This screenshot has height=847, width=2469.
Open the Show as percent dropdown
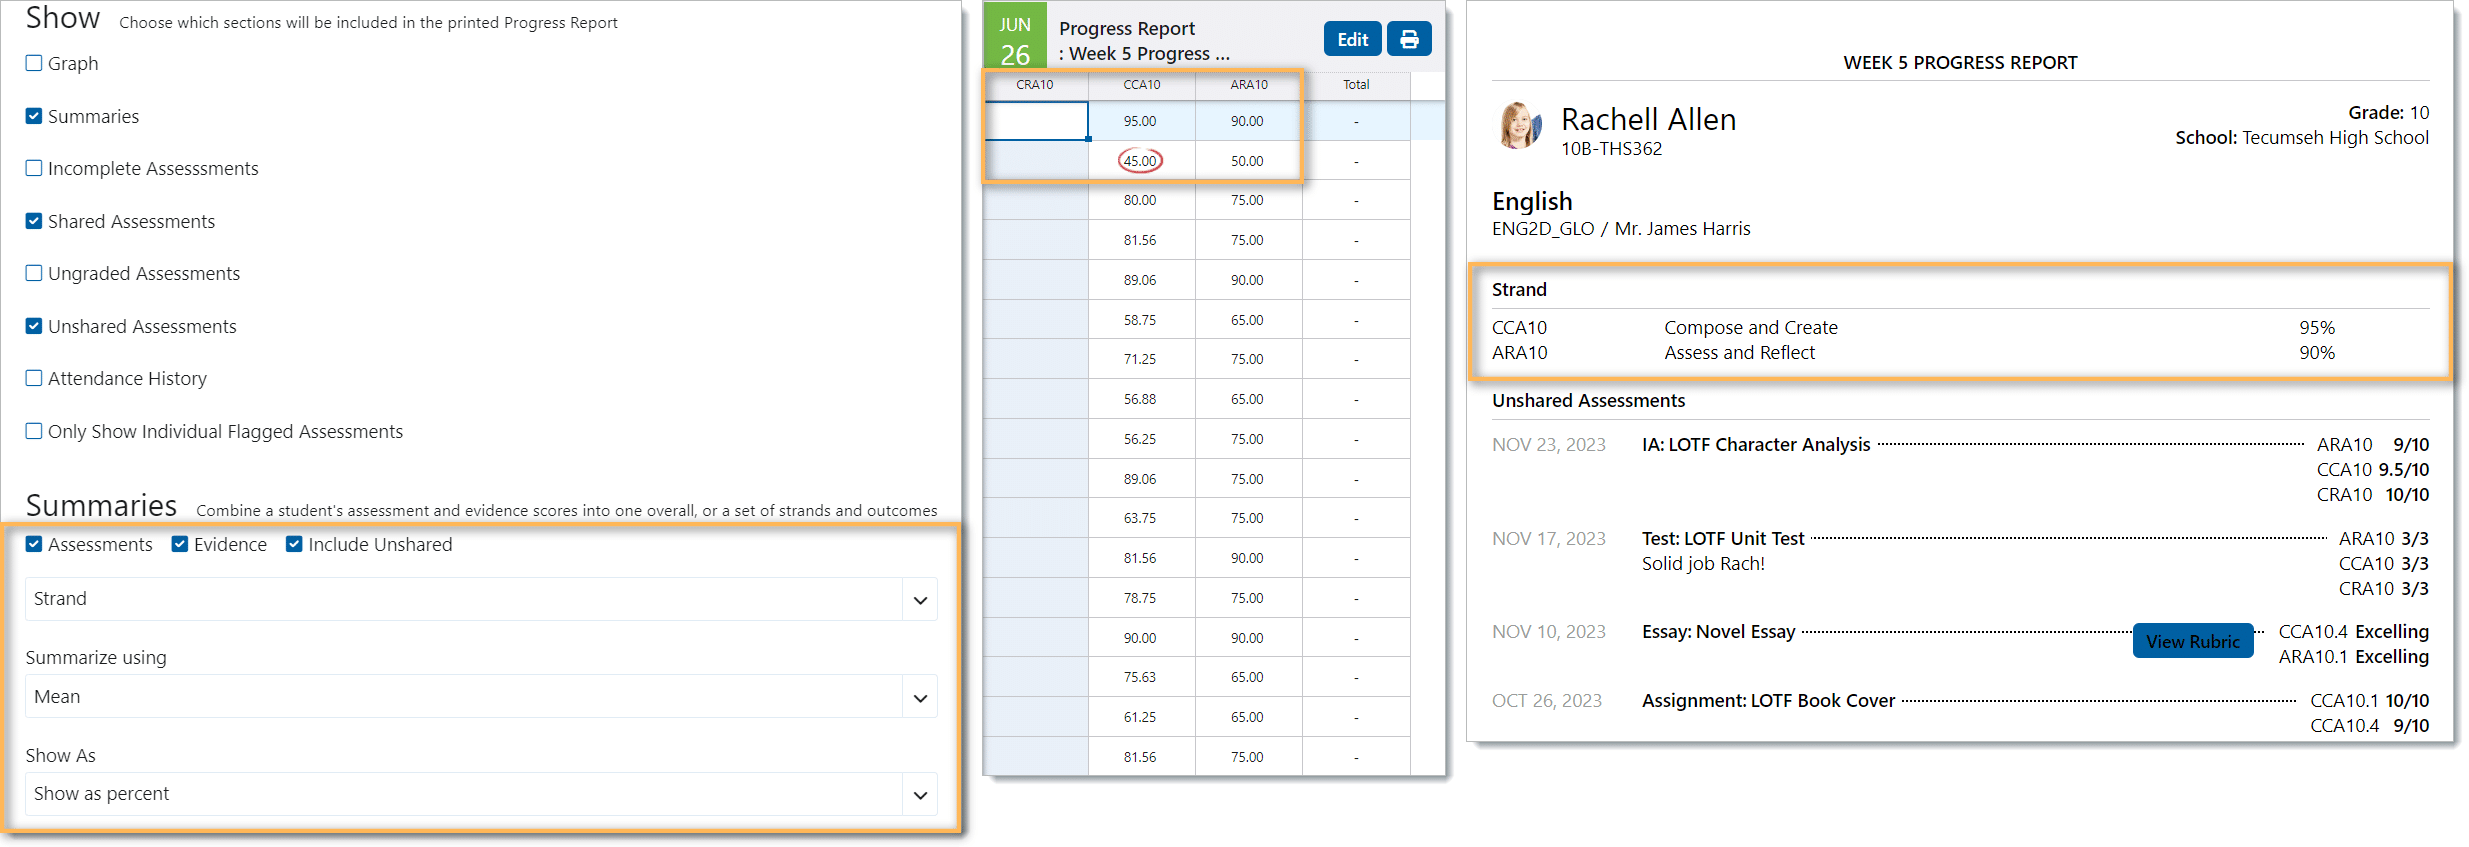(480, 794)
